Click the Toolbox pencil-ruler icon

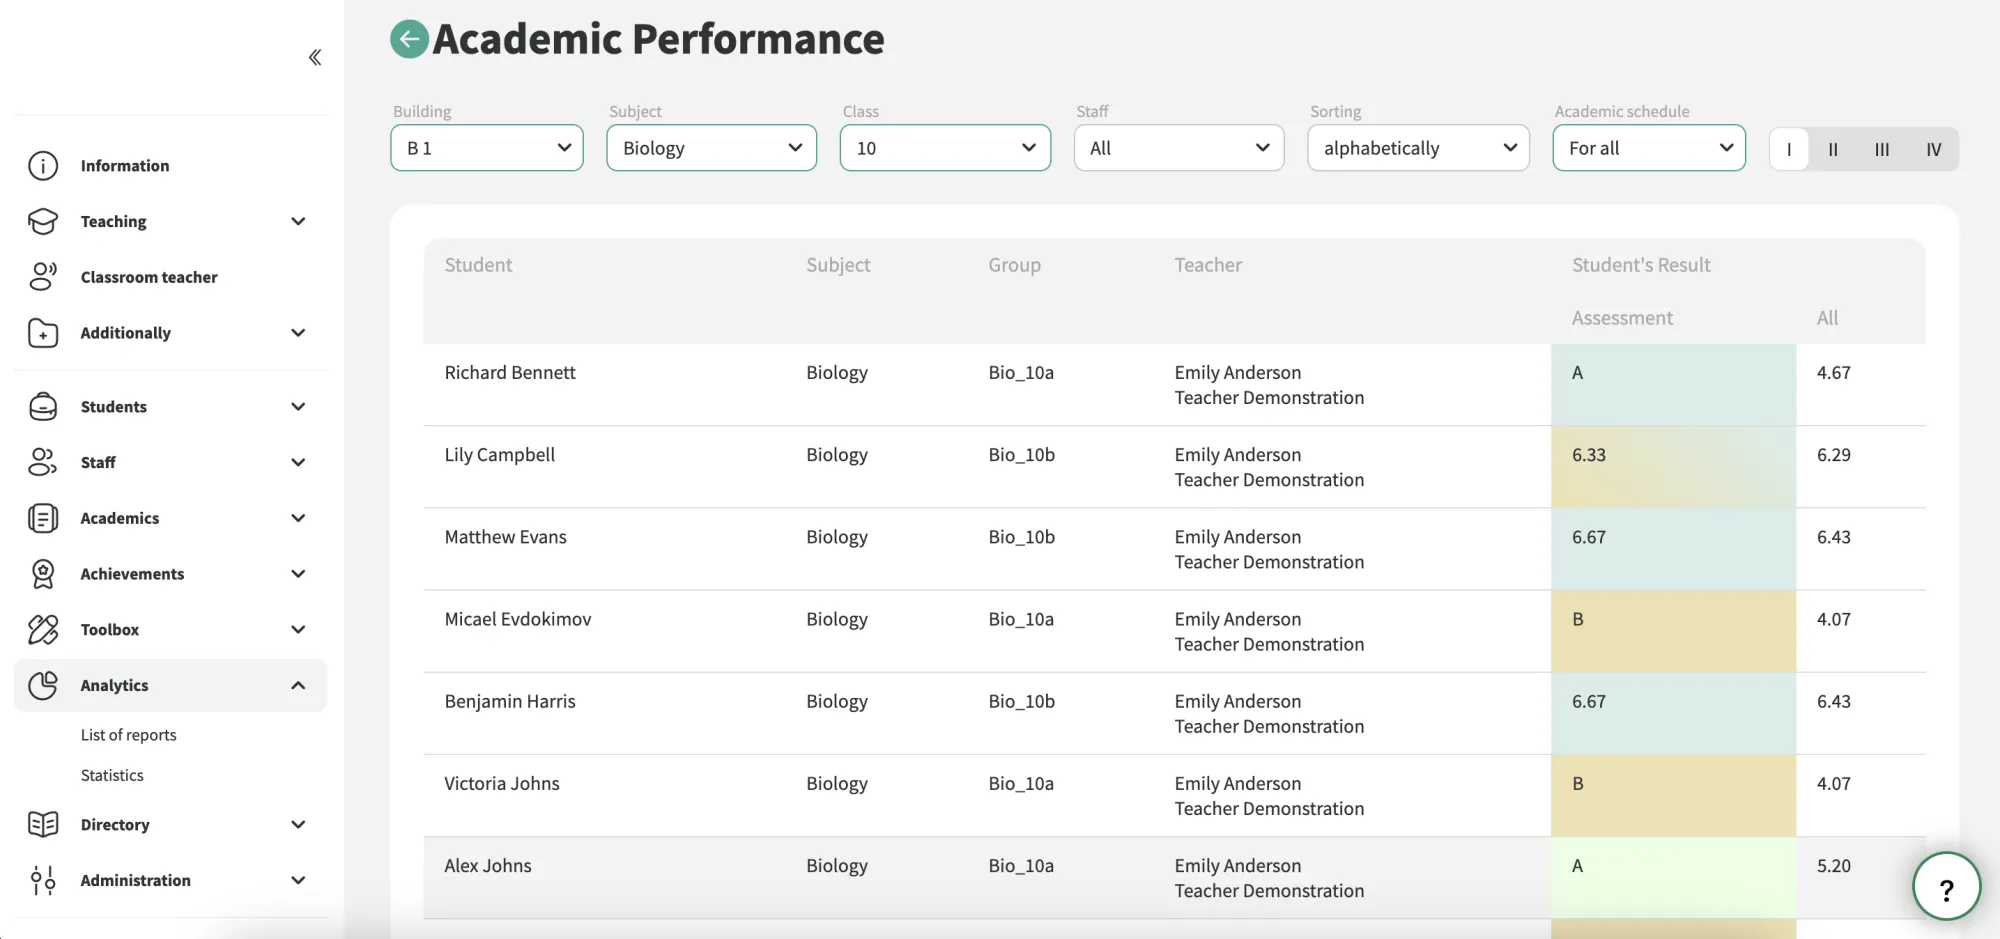(x=43, y=629)
